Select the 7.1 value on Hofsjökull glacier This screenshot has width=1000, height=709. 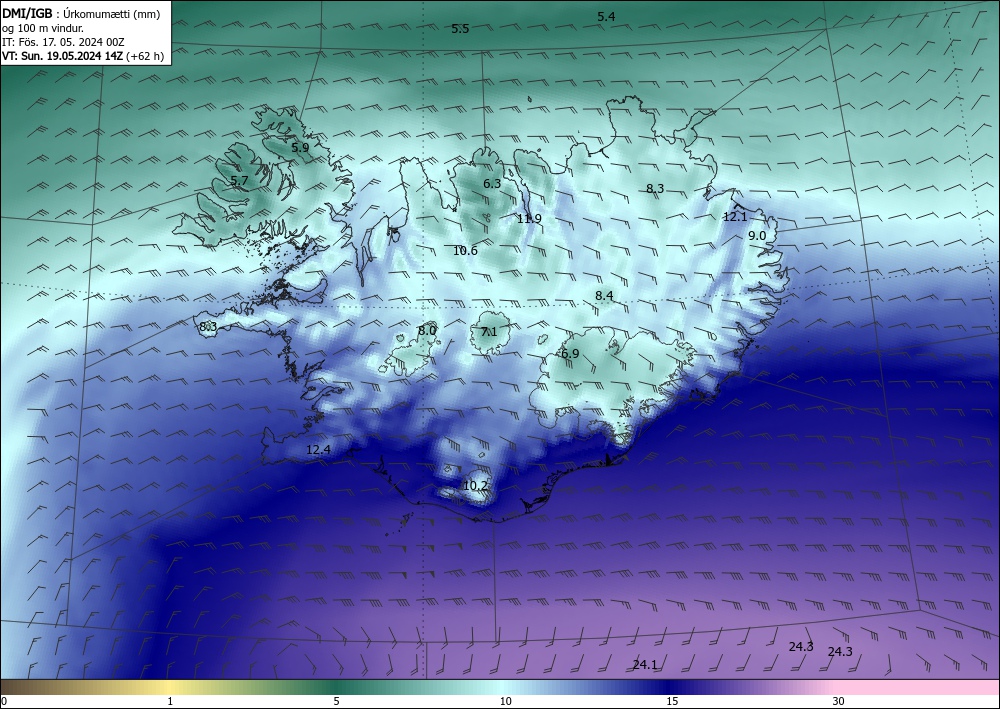(x=489, y=332)
